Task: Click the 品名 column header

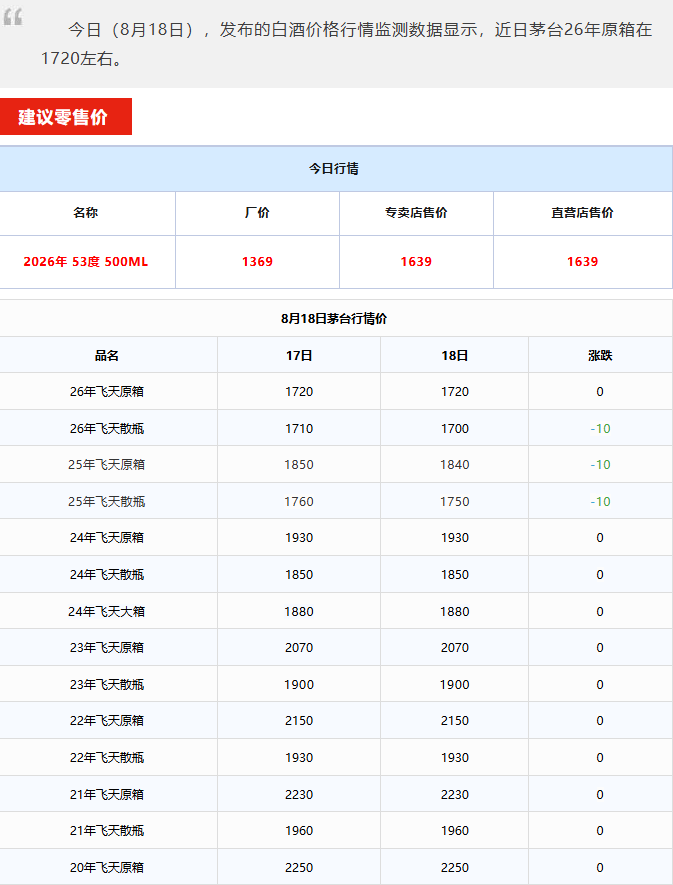Action: click(x=107, y=356)
